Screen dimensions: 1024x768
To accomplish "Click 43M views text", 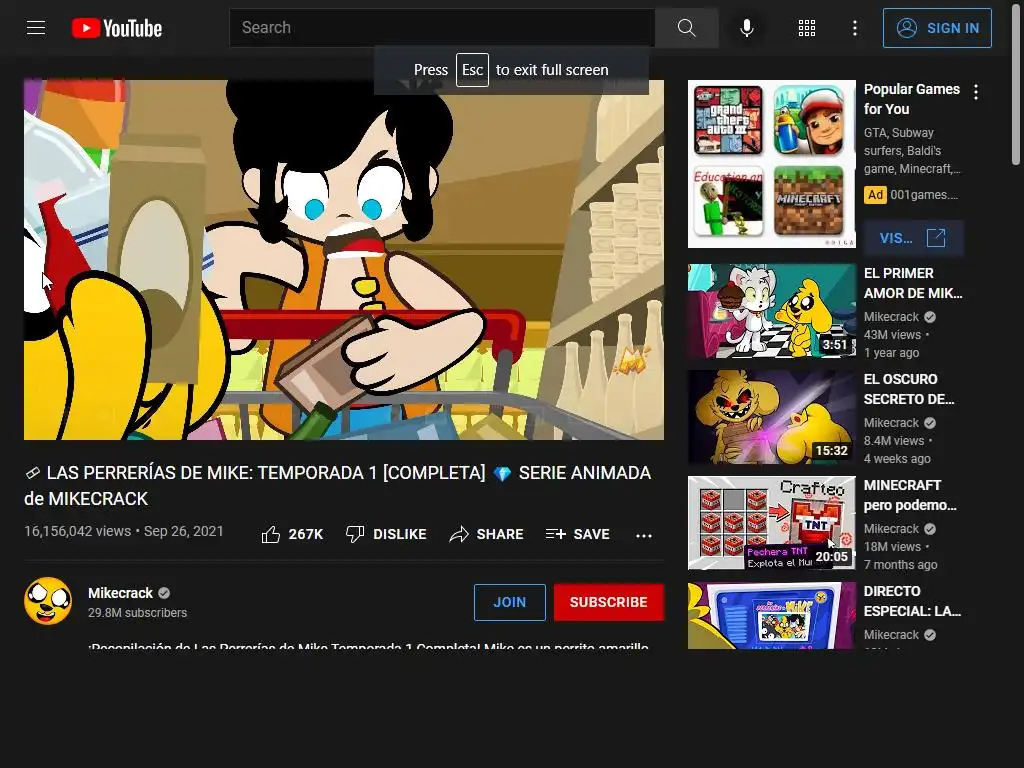I will [x=892, y=334].
